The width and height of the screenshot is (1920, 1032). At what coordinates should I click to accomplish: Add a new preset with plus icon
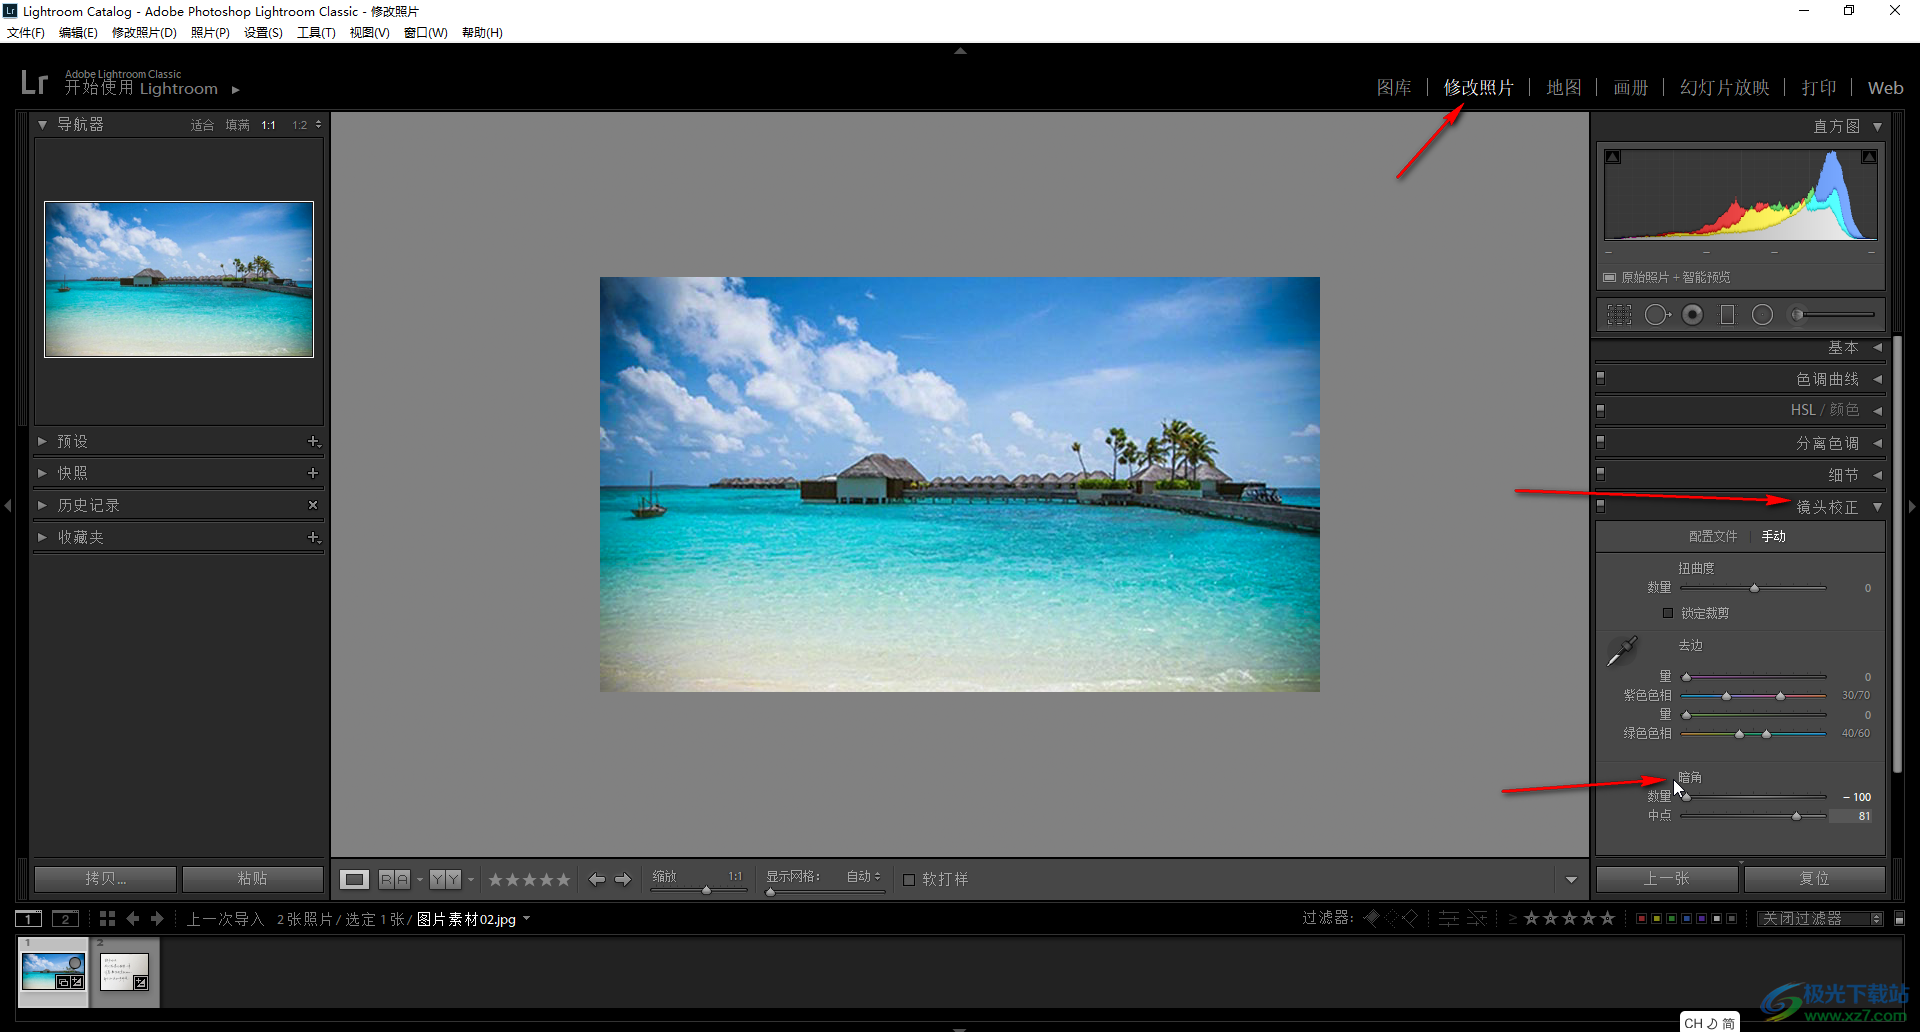point(313,441)
